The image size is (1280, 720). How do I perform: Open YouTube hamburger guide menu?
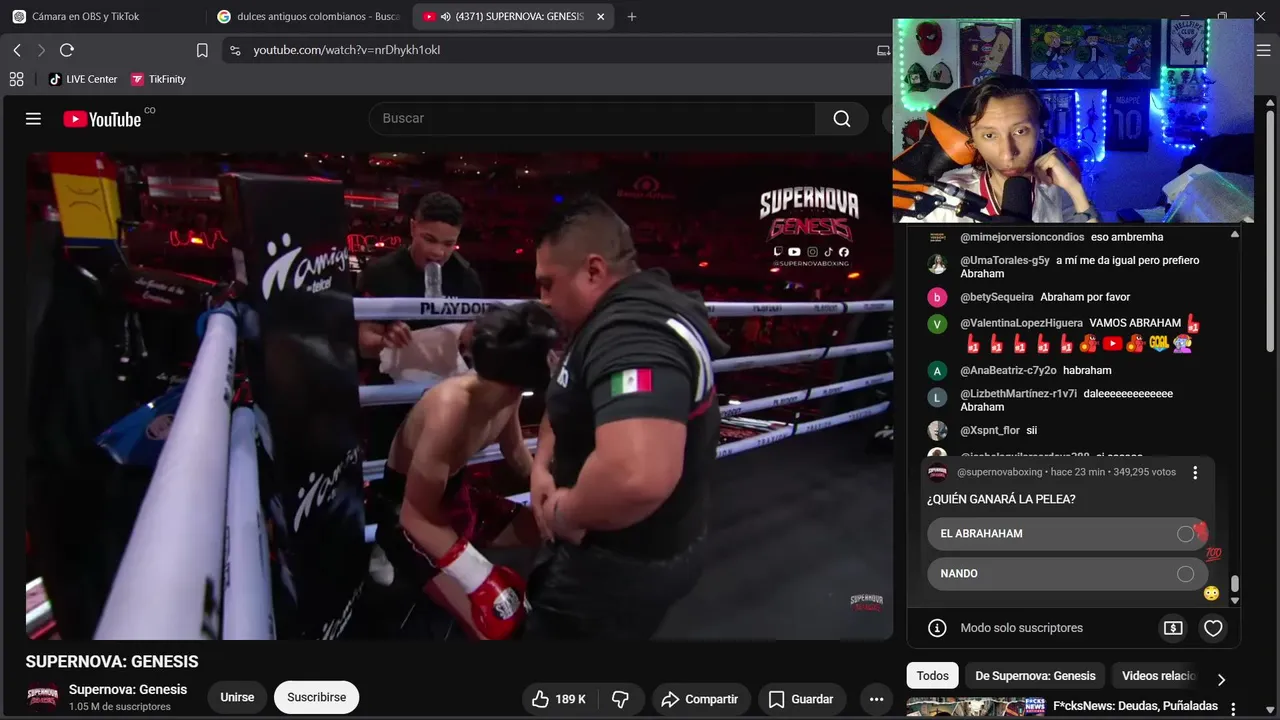click(33, 119)
